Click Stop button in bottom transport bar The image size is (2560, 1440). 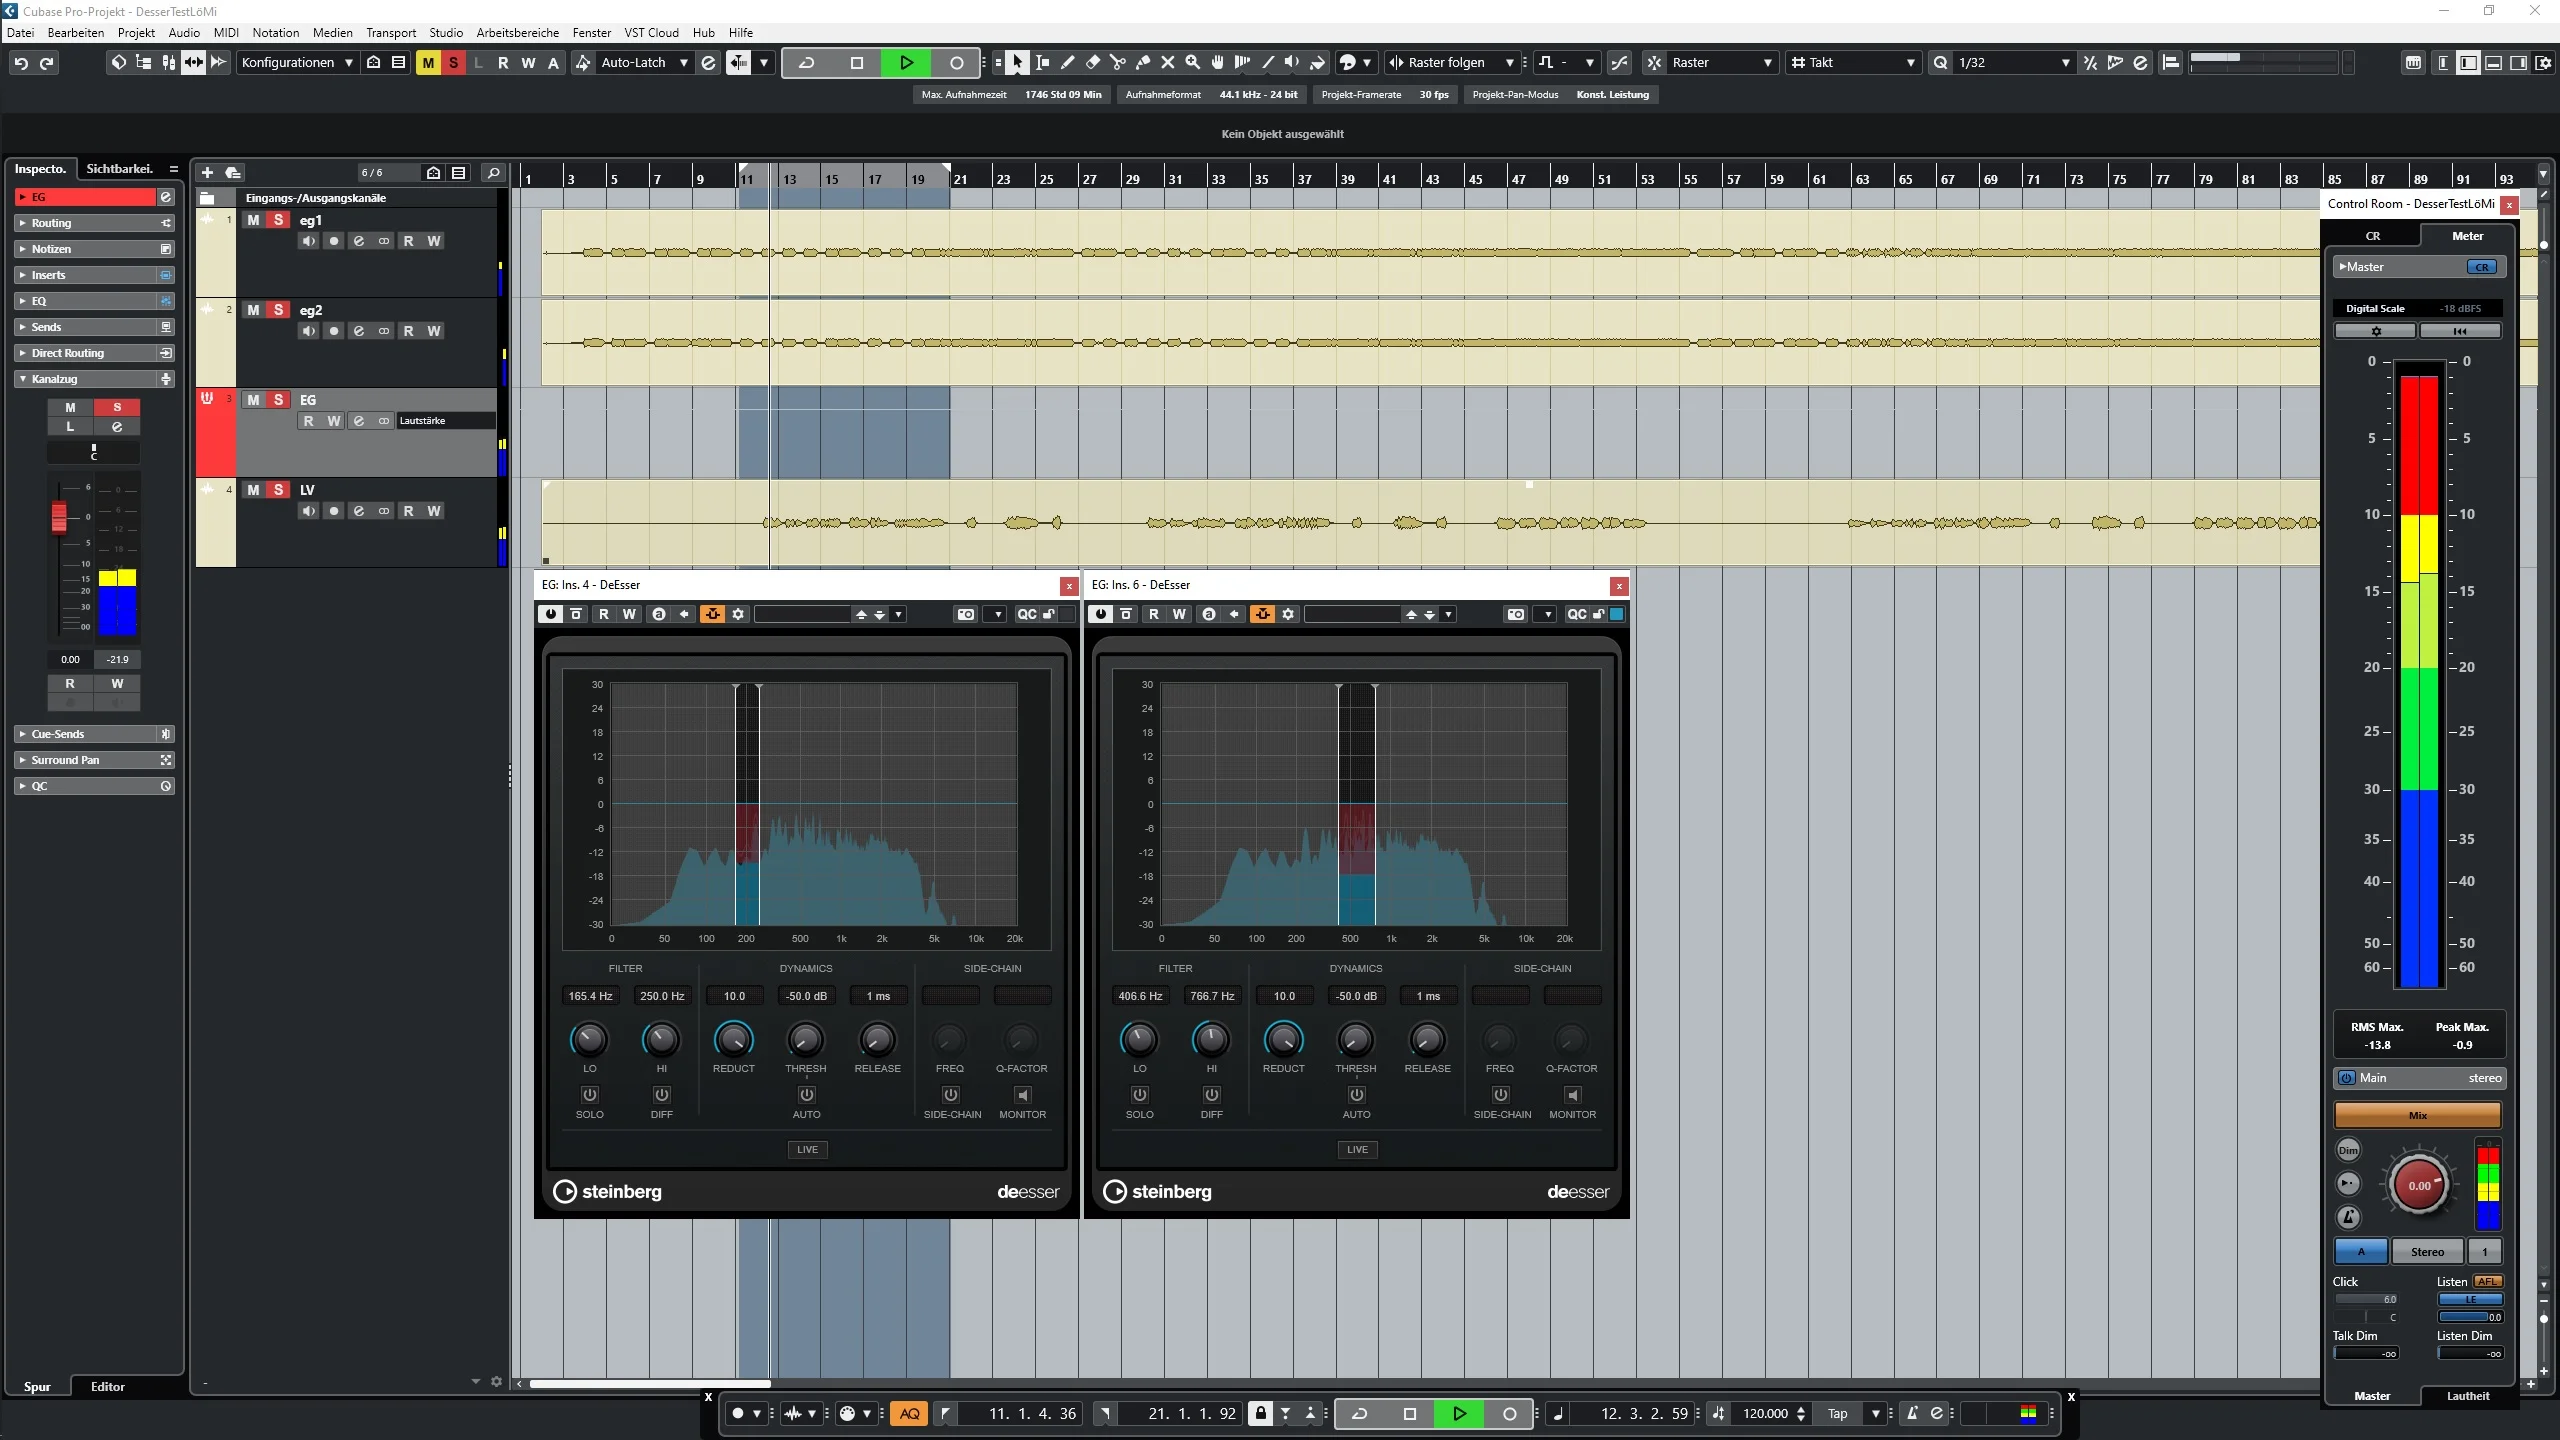point(1410,1414)
